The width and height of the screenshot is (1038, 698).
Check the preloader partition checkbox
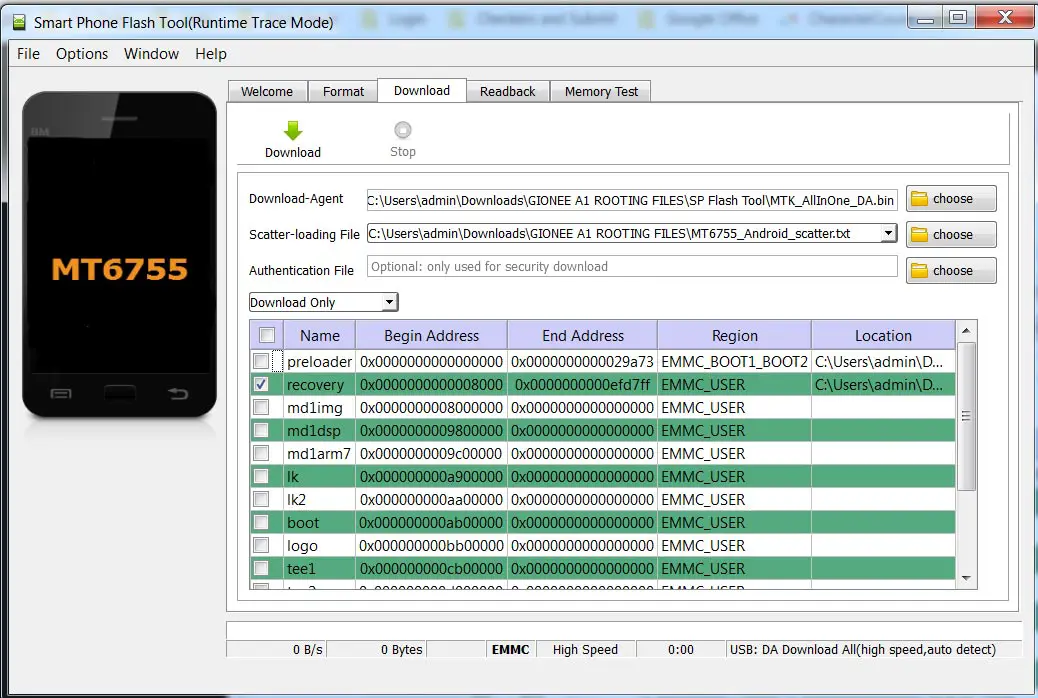pos(261,361)
